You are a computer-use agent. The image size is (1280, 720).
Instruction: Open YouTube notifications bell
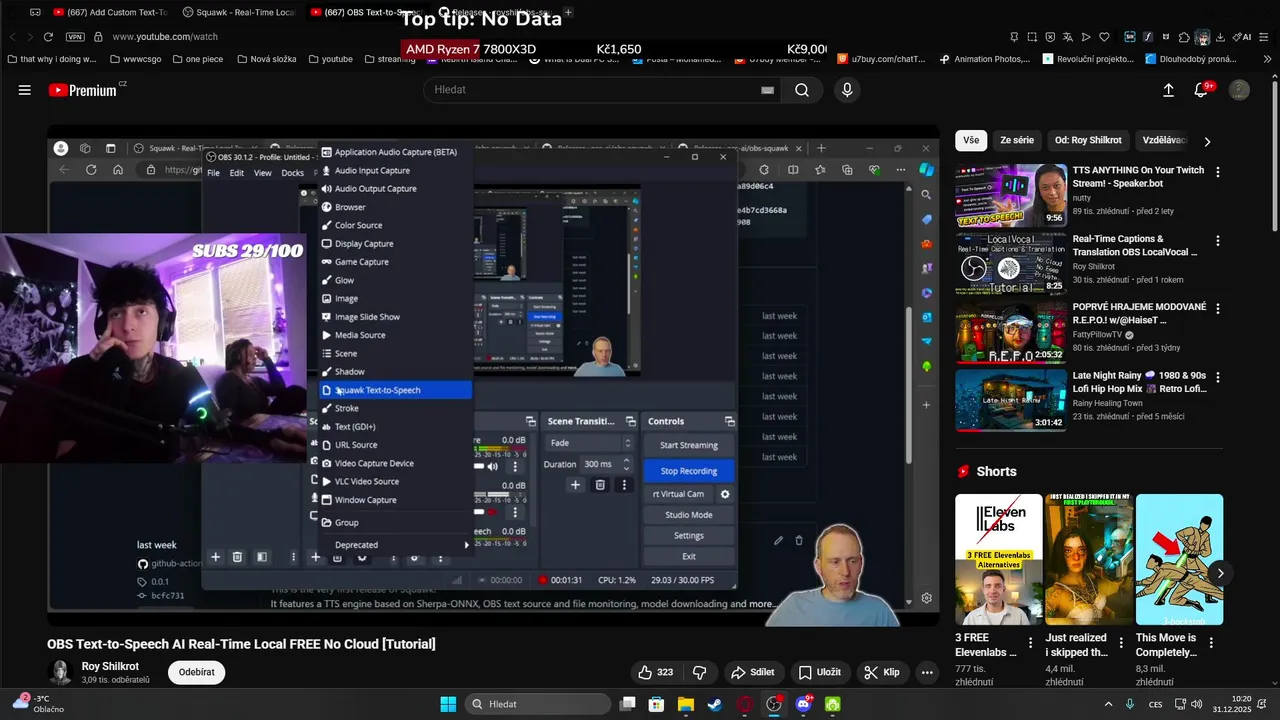(x=1203, y=90)
